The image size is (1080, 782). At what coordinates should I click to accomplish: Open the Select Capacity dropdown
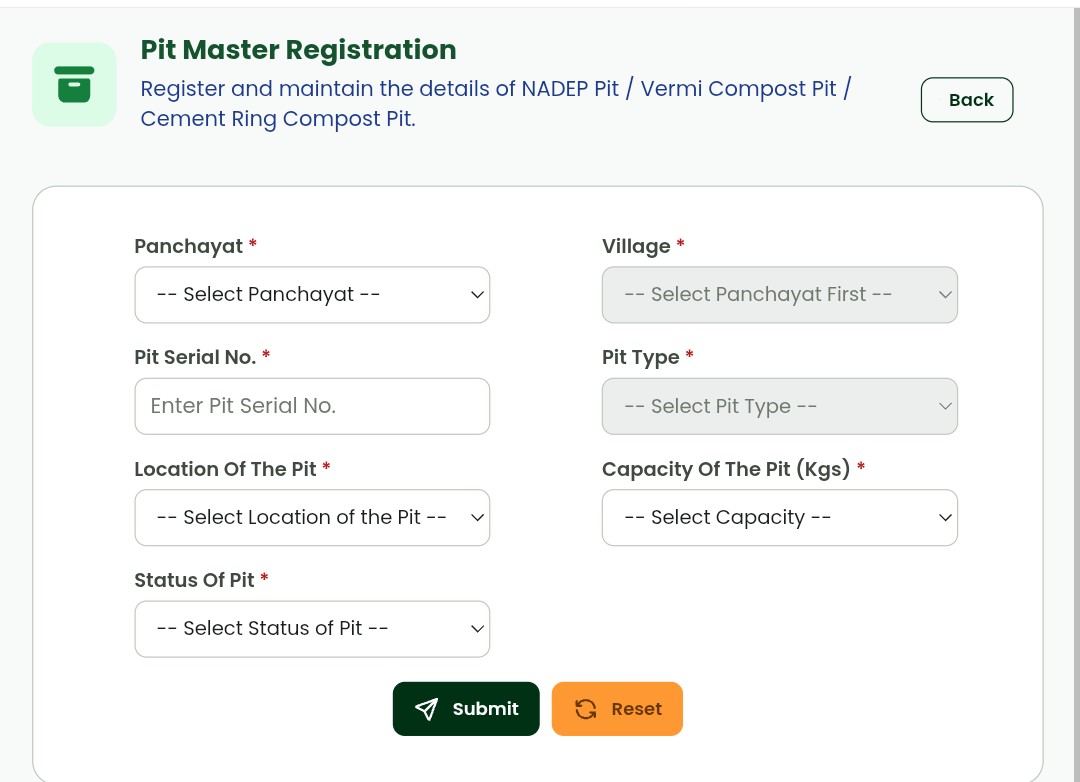click(780, 517)
